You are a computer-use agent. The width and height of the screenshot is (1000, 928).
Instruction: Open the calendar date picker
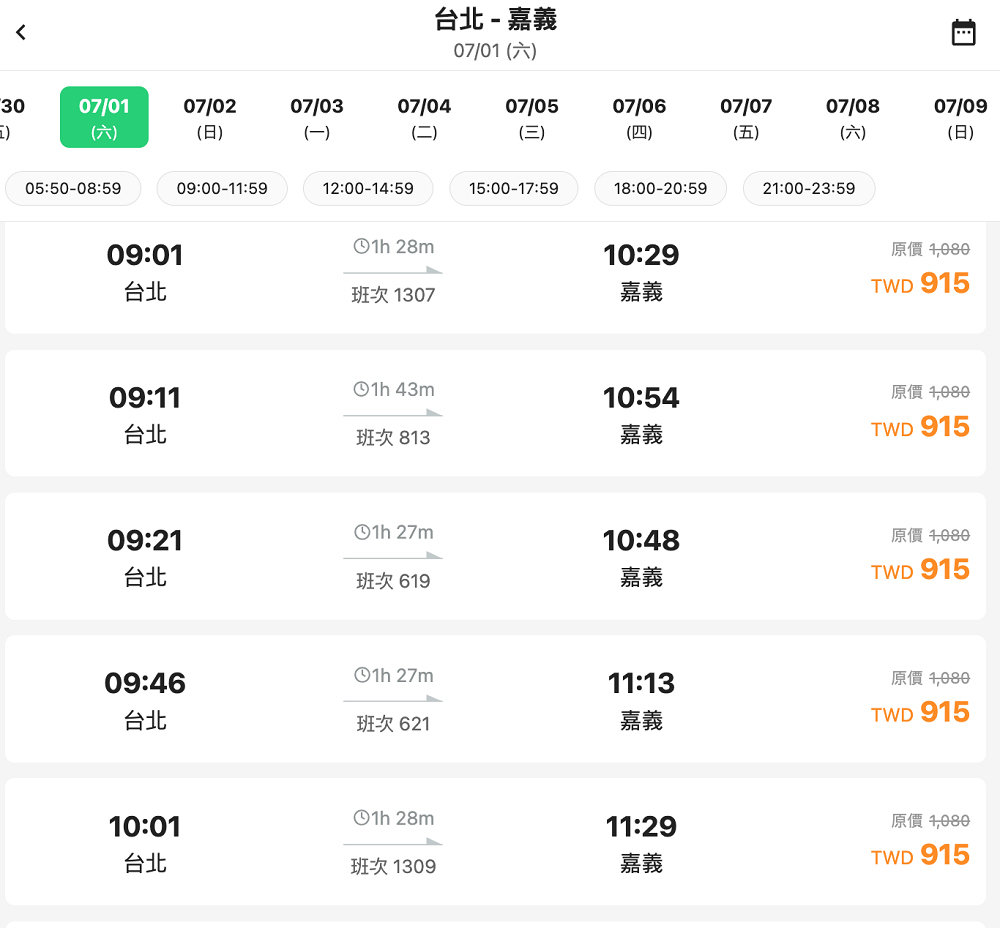click(x=963, y=32)
